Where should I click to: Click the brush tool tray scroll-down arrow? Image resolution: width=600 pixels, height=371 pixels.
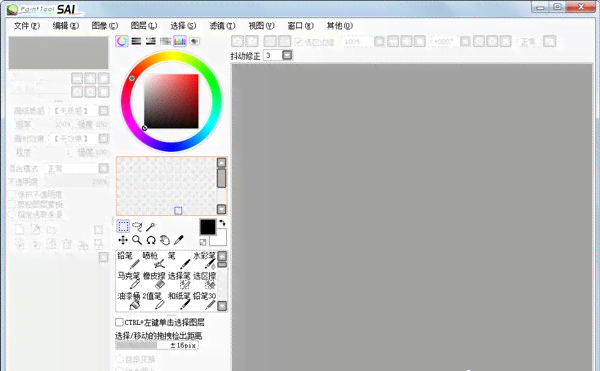pyautogui.click(x=222, y=306)
